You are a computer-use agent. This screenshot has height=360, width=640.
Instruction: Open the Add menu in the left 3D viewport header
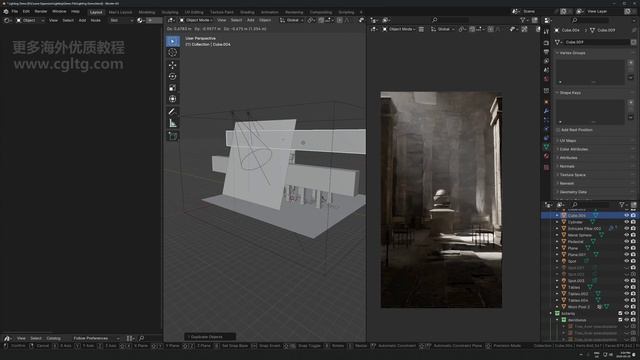click(x=251, y=20)
